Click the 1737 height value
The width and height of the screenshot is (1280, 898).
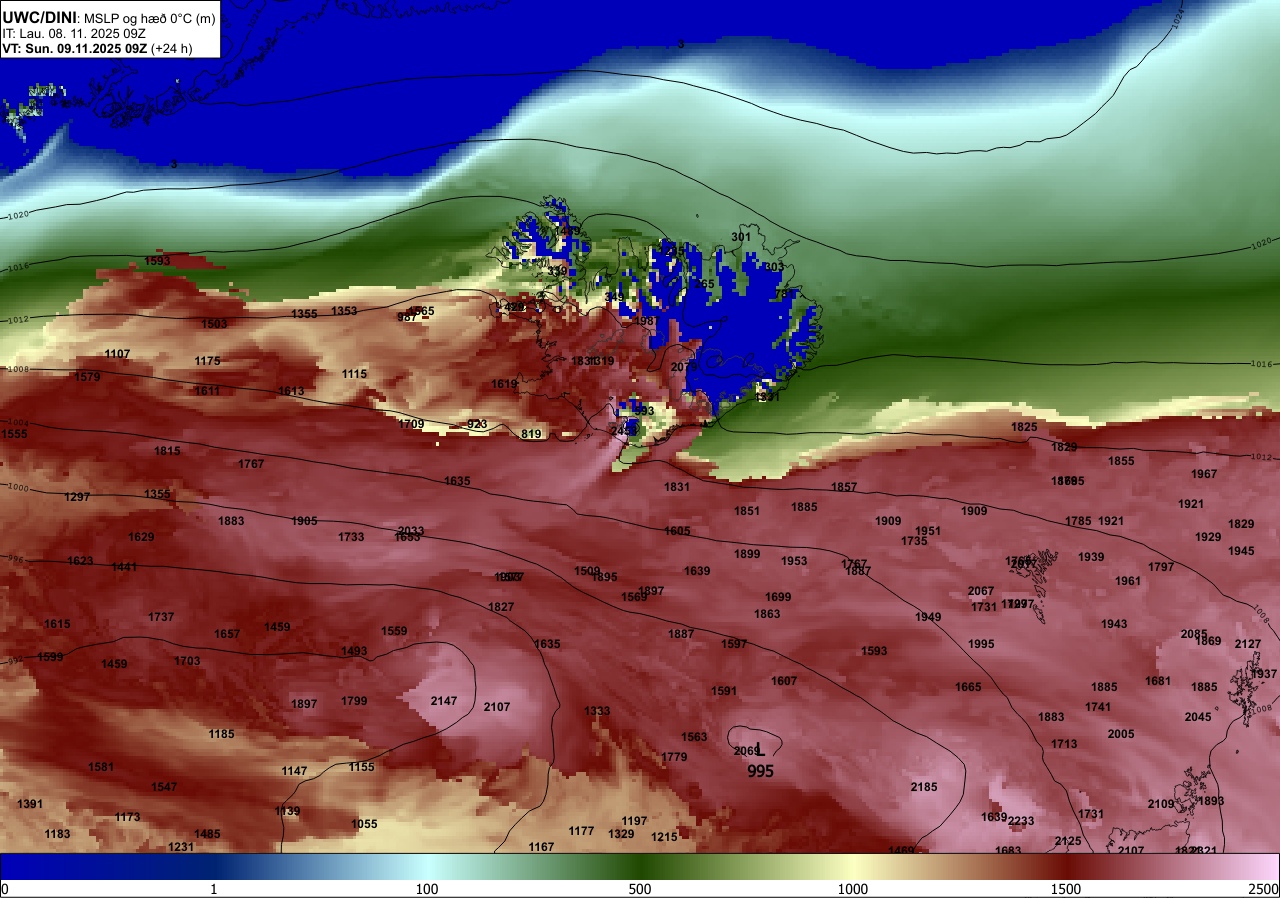pos(161,617)
